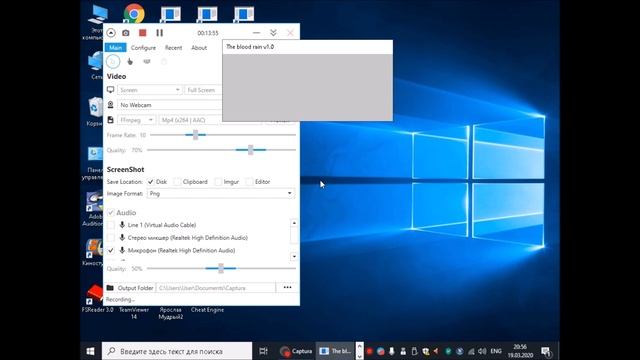Check Line 1 (Virtual Audio Cable)

pos(111,225)
